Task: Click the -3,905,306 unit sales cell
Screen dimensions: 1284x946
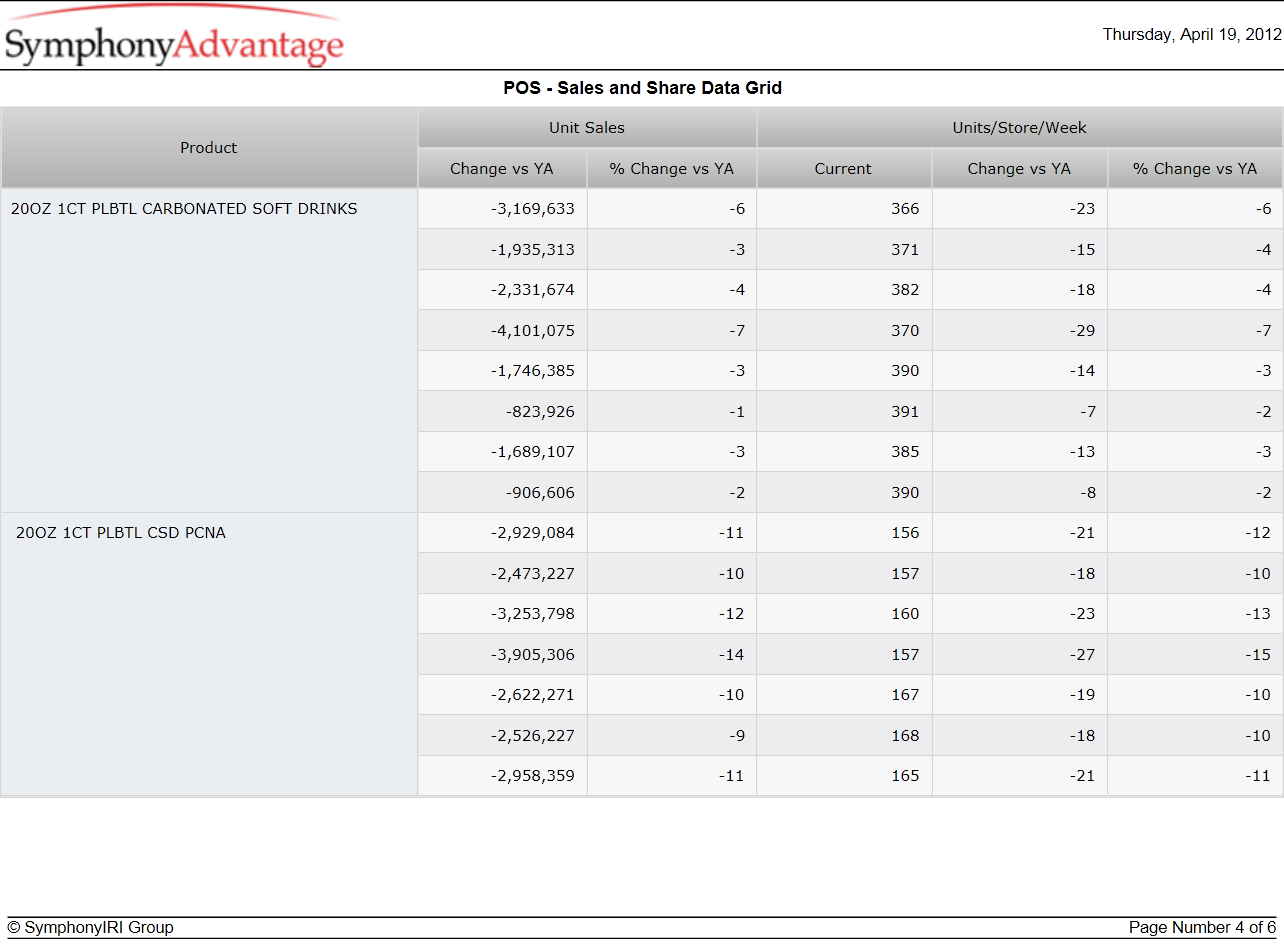Action: [502, 655]
